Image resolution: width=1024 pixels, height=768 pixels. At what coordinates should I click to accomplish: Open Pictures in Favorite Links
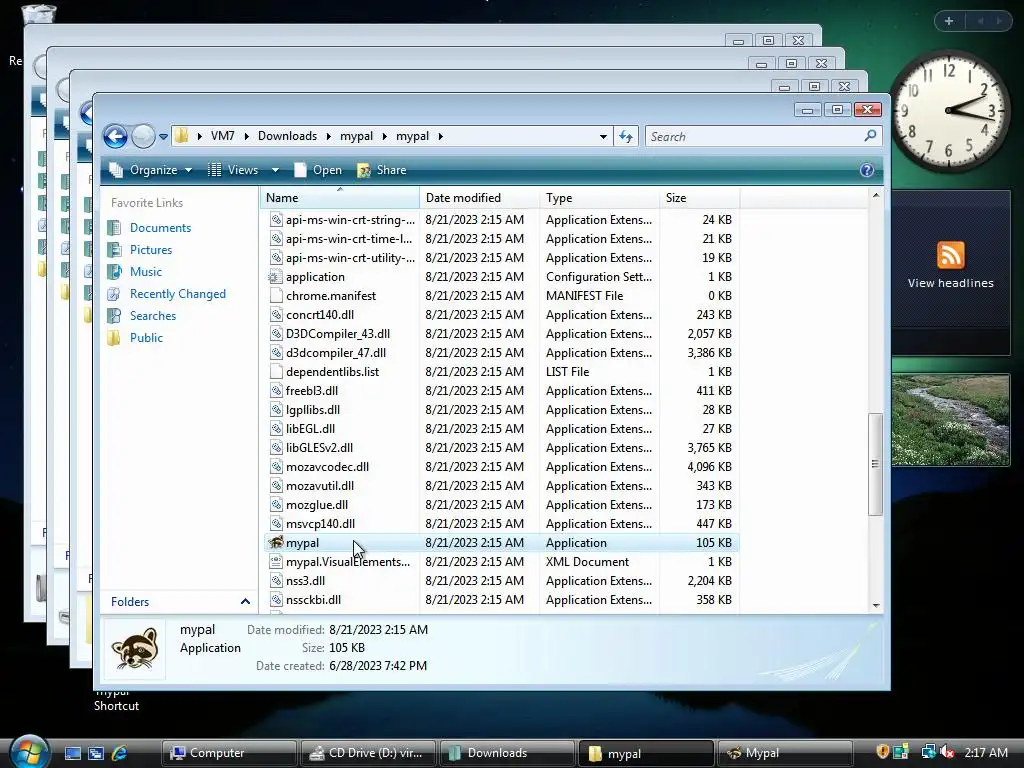click(x=151, y=249)
